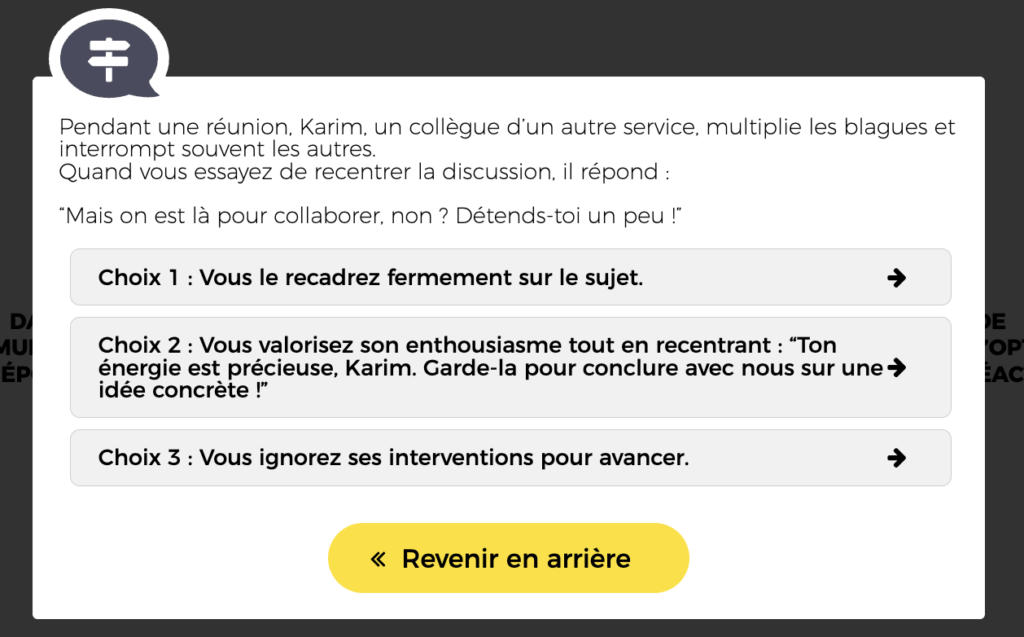The width and height of the screenshot is (1024, 637).
Task: Click the dark overlay above the dialog
Action: 600,35
